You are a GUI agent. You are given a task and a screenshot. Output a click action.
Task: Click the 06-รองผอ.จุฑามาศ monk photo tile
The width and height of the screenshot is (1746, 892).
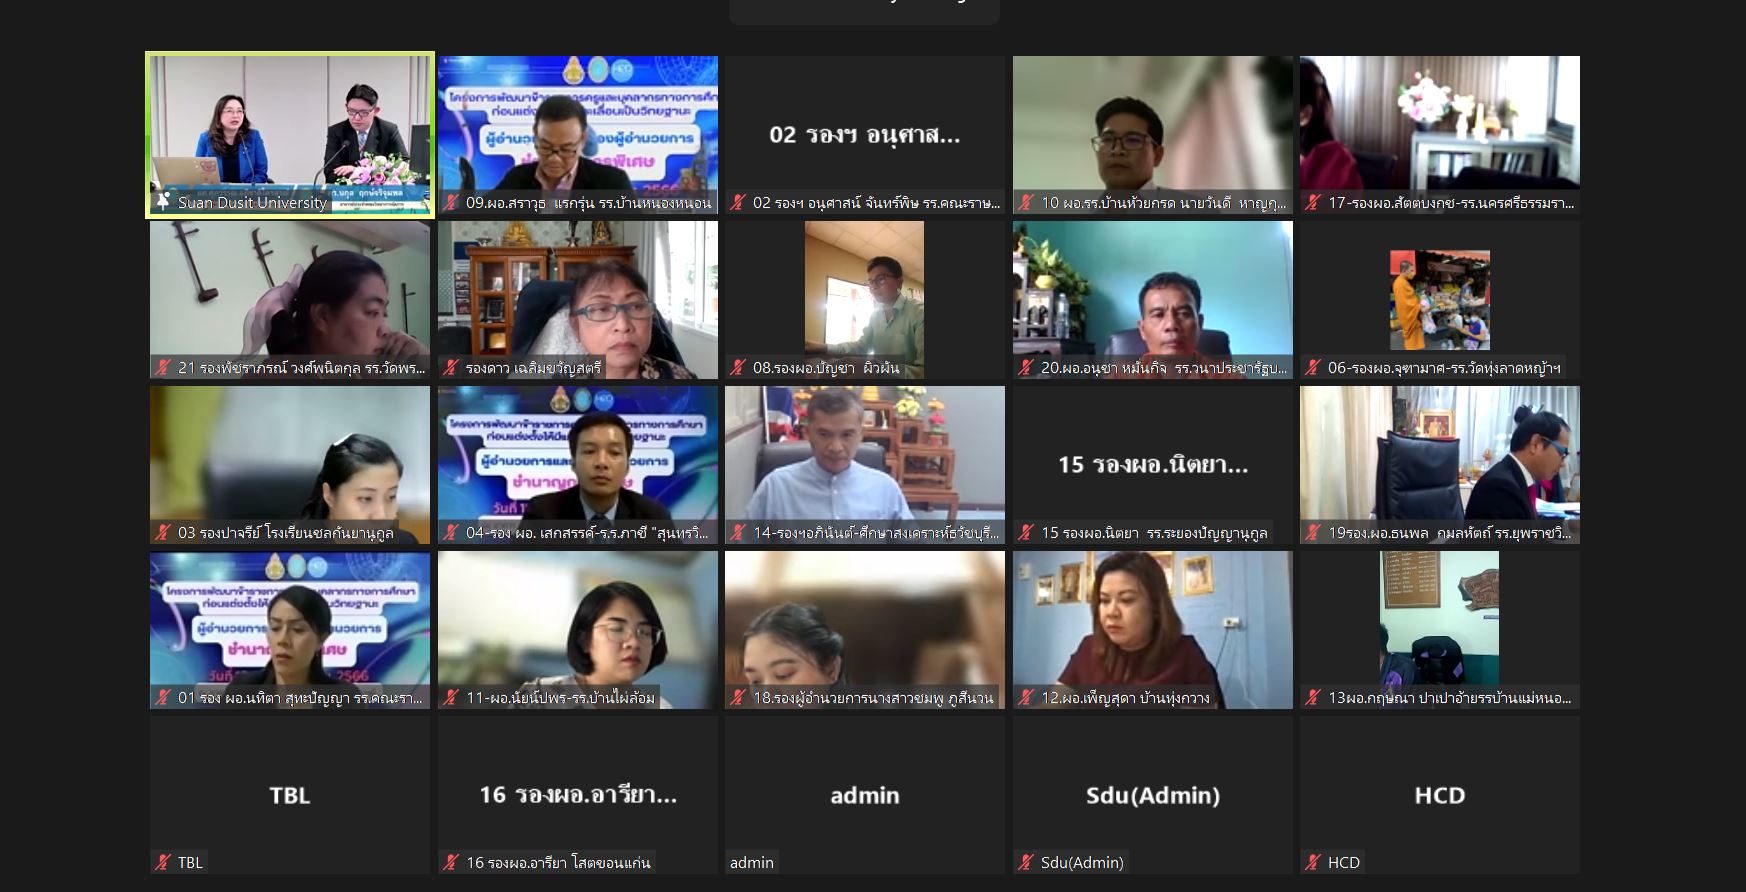tap(1439, 299)
